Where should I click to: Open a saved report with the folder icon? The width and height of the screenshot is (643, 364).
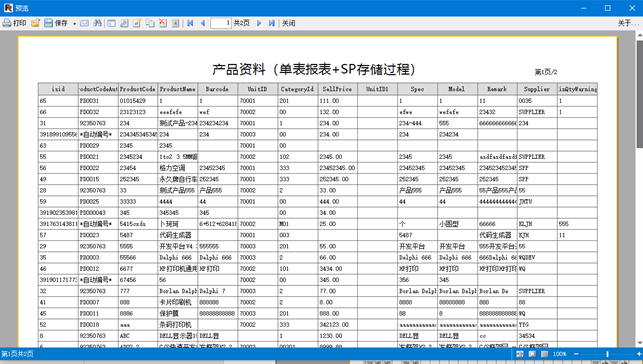(36, 23)
